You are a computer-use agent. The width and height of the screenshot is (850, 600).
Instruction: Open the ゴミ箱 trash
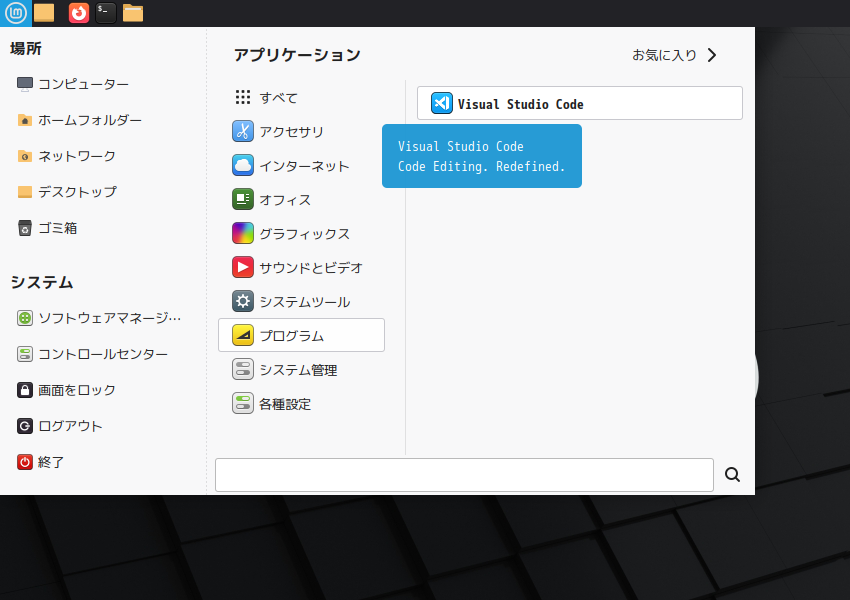click(47, 228)
